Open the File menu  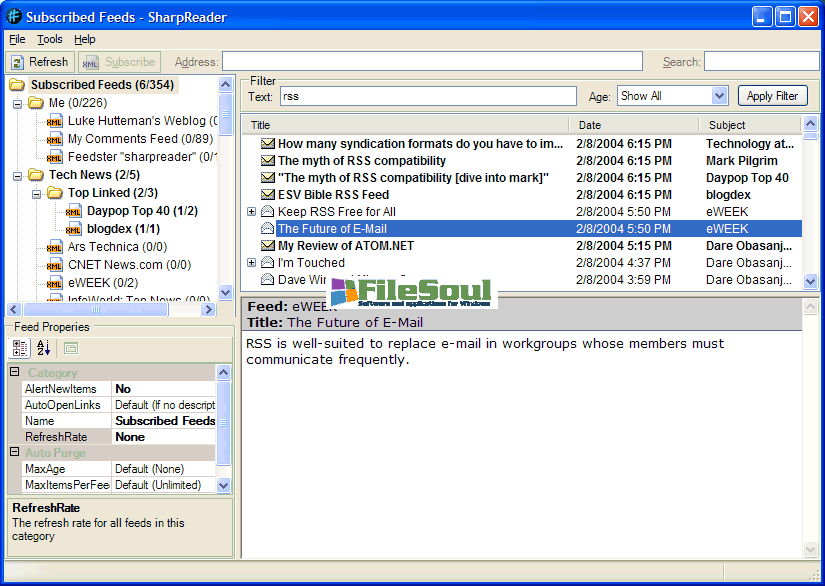[17, 39]
